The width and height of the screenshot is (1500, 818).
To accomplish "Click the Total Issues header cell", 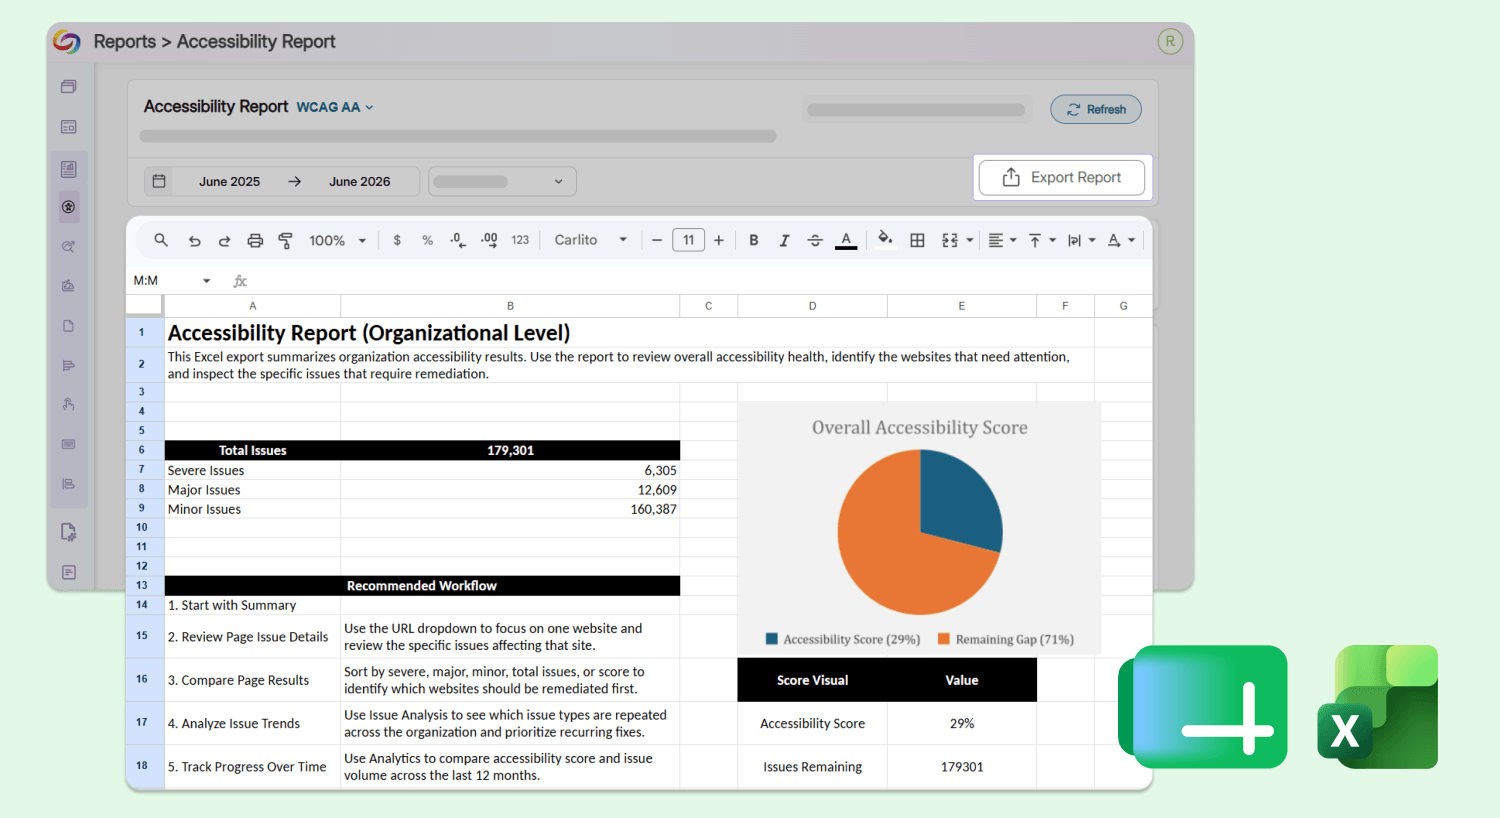I will (x=253, y=450).
